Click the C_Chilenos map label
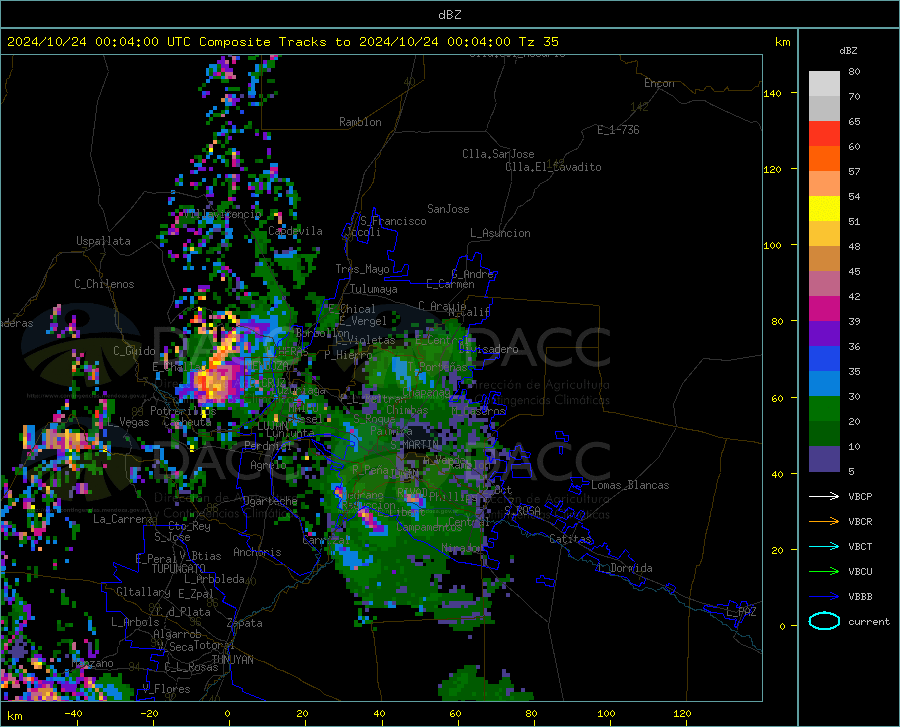The height and width of the screenshot is (727, 900). [104, 284]
